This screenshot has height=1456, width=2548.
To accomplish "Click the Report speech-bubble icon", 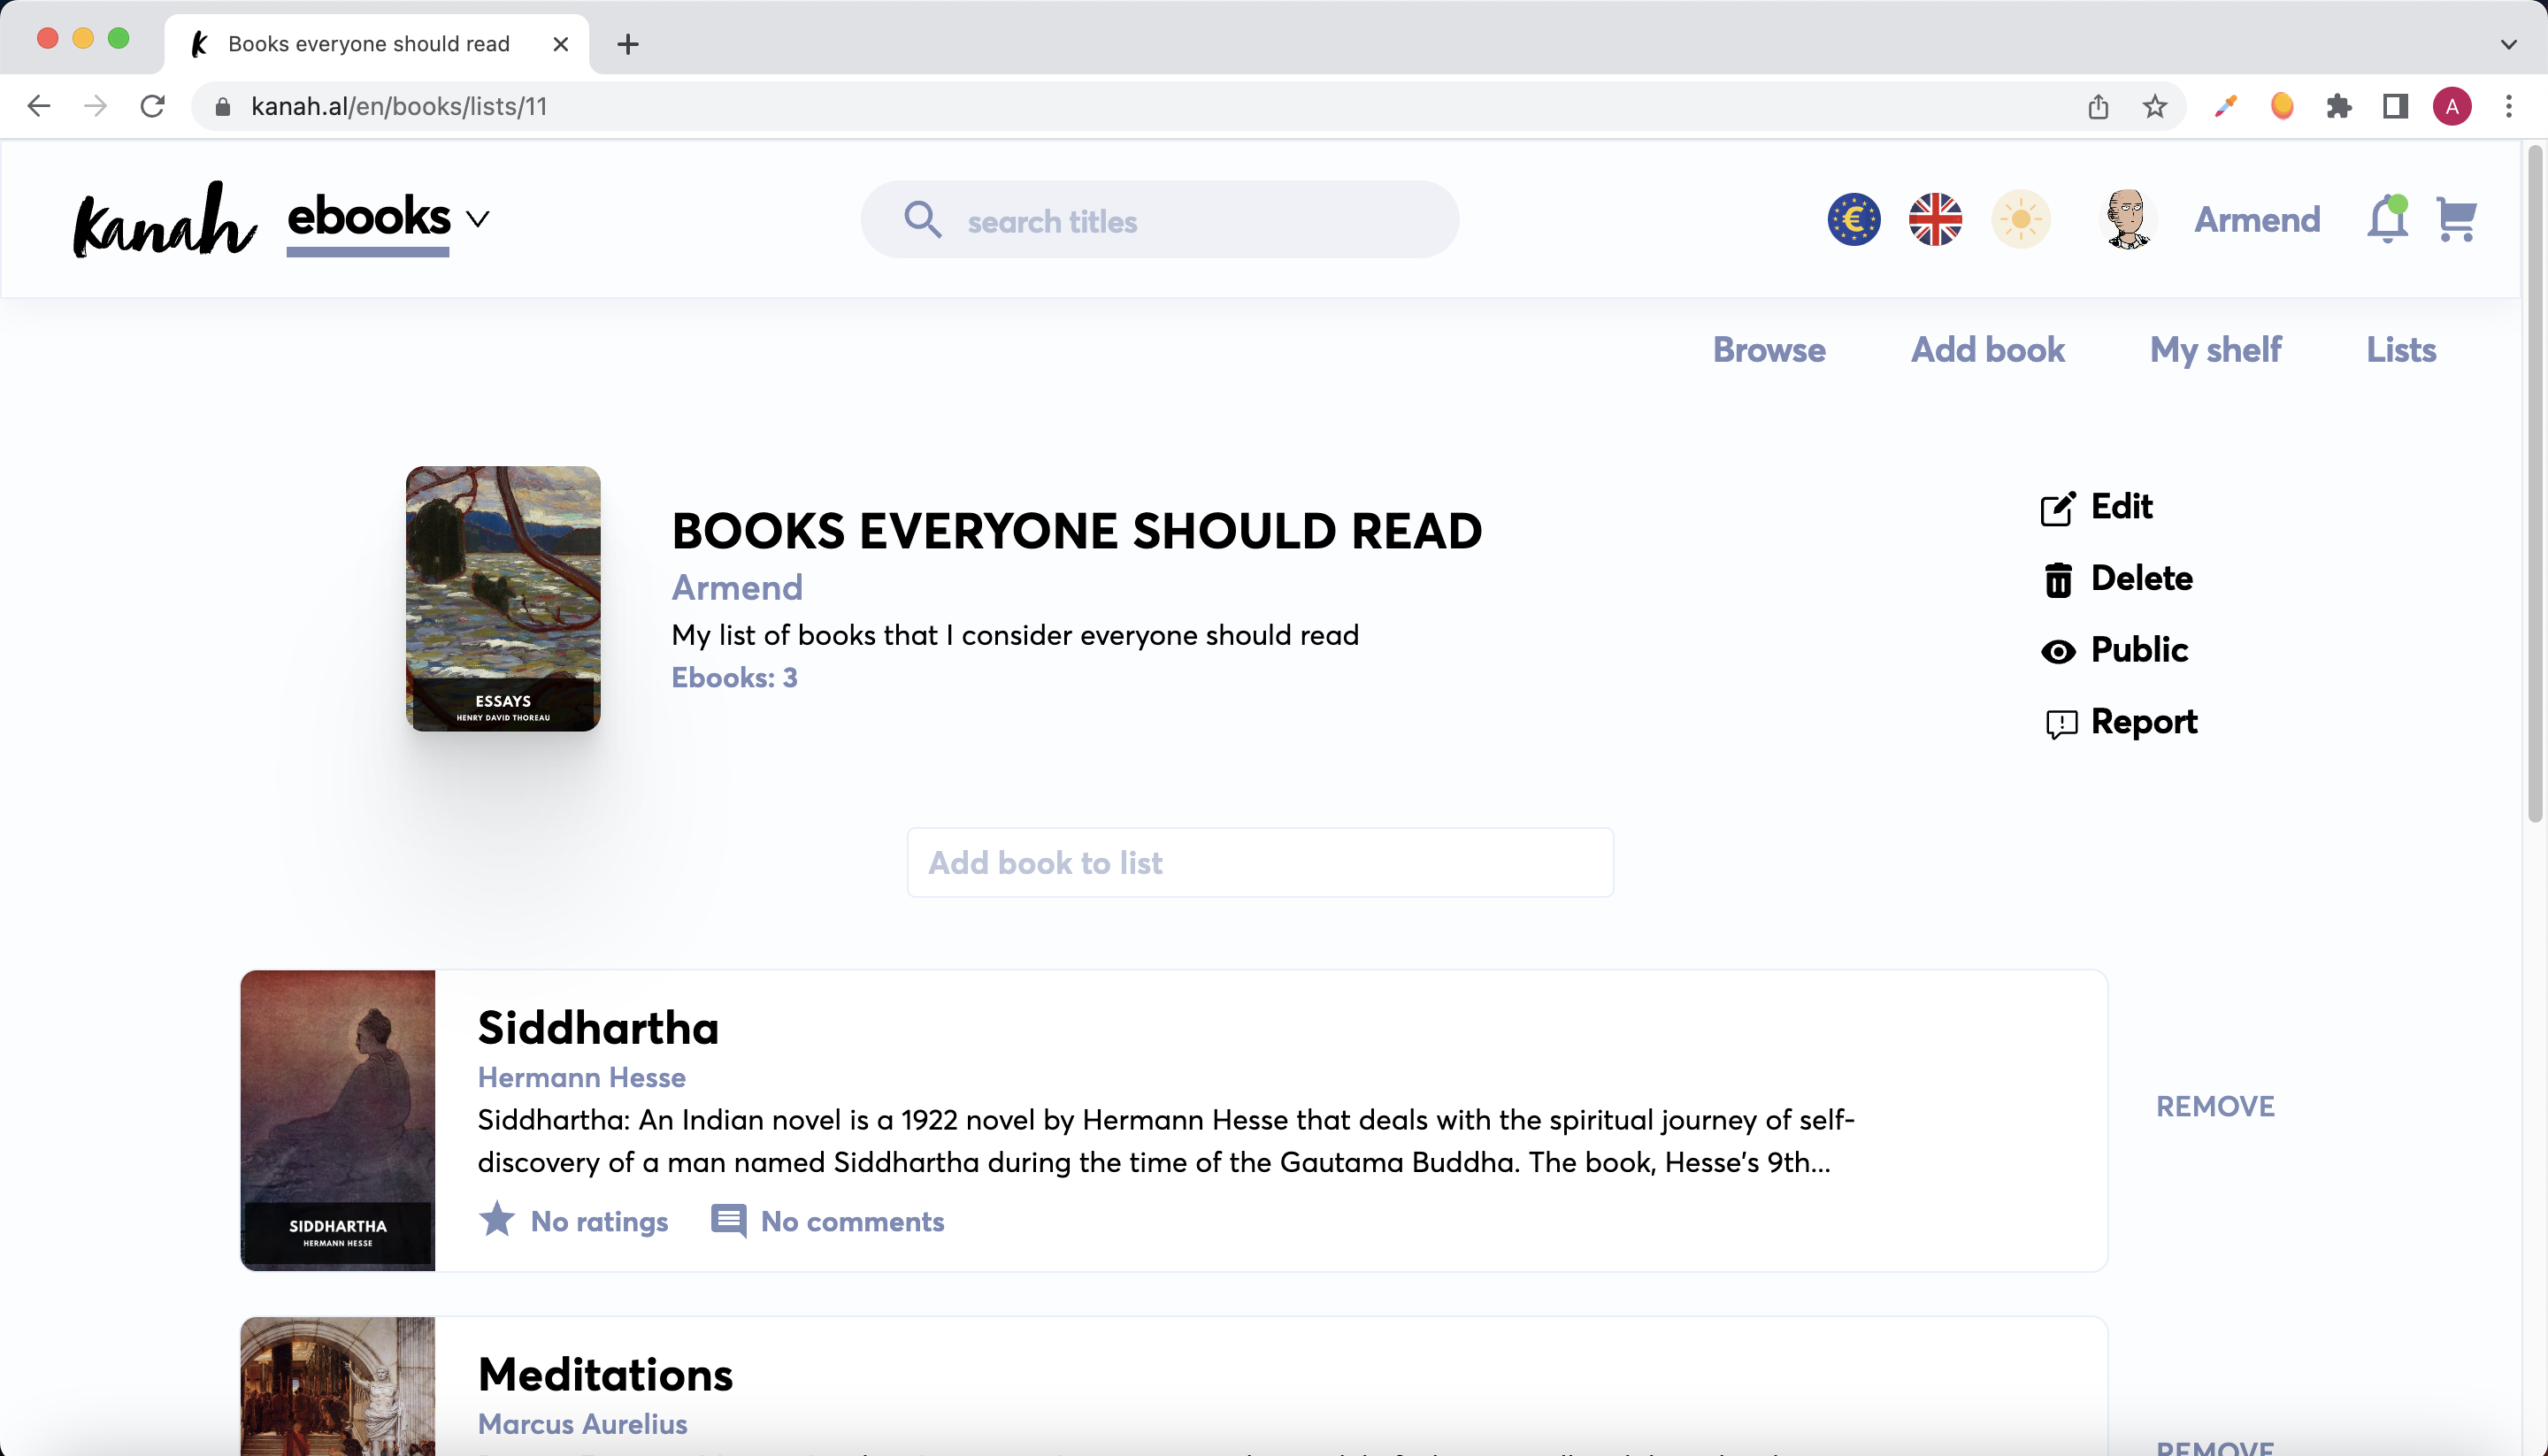I will [2061, 724].
